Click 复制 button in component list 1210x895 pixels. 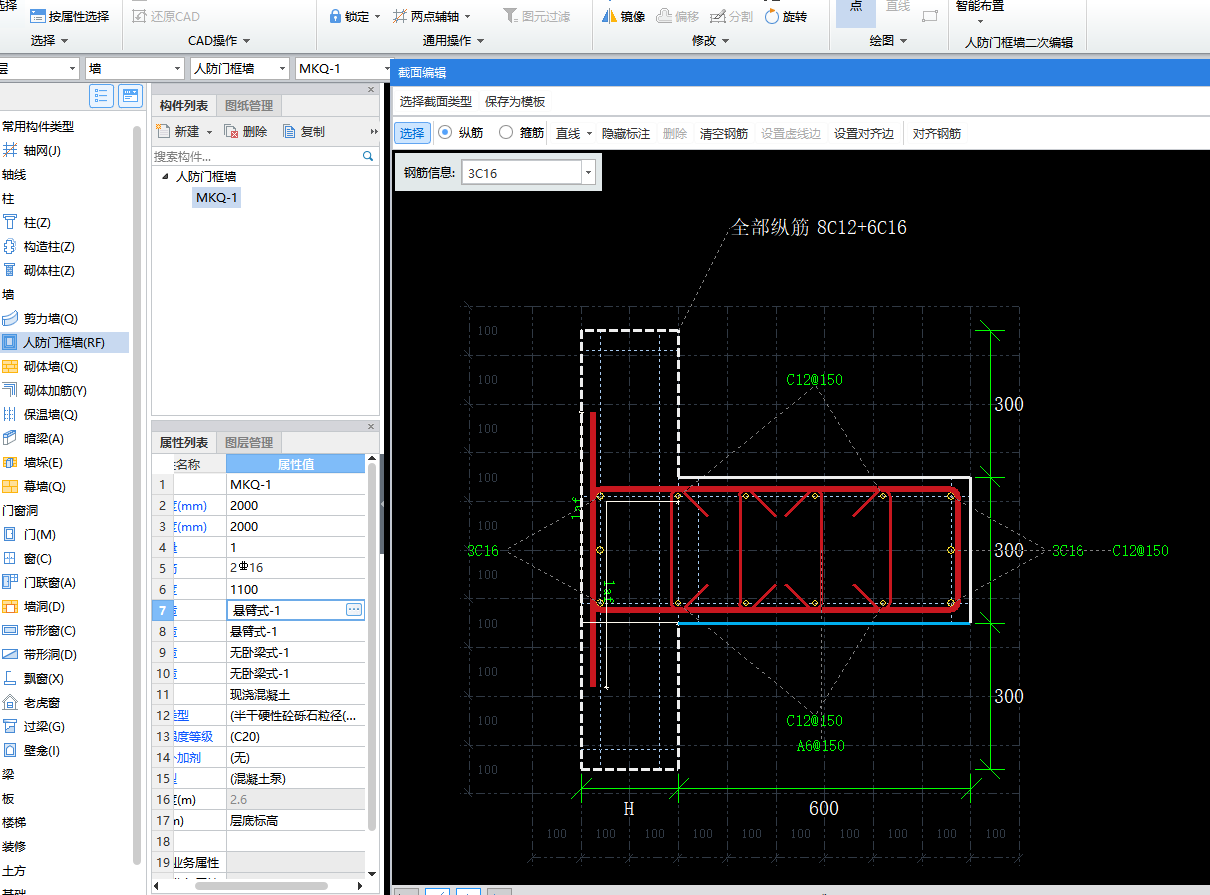click(304, 132)
